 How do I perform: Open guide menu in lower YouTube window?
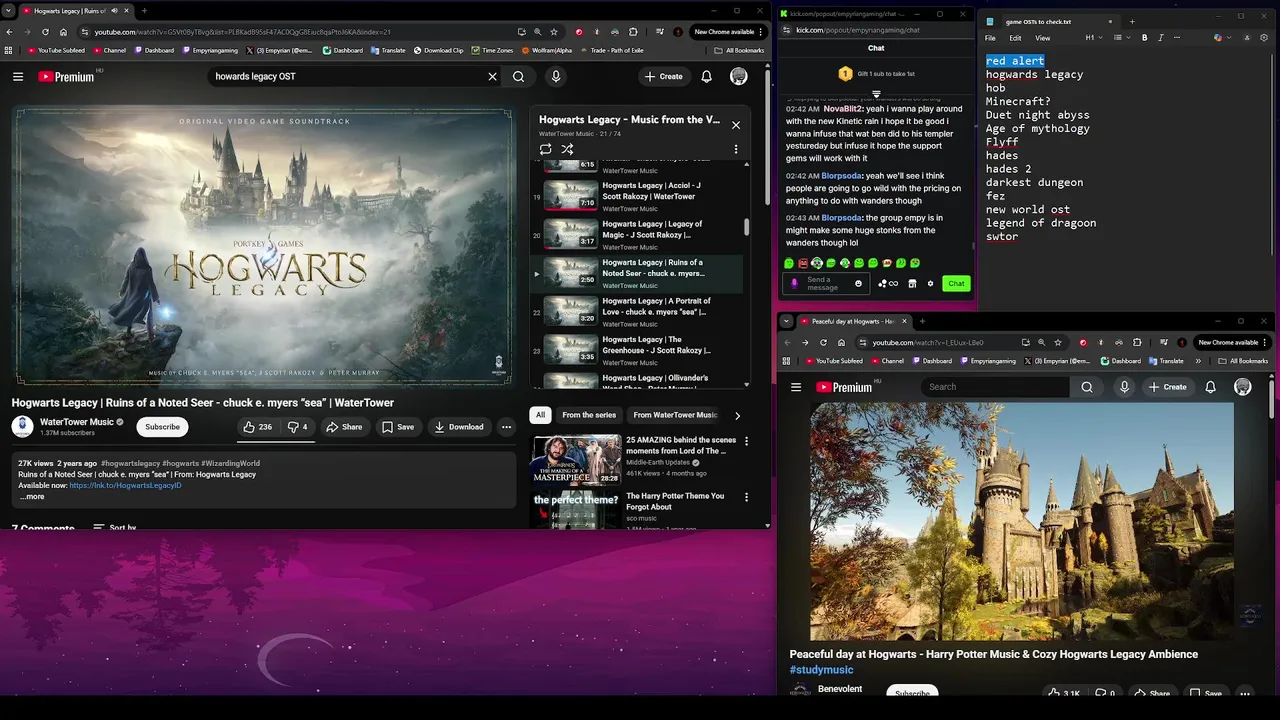pyautogui.click(x=796, y=387)
